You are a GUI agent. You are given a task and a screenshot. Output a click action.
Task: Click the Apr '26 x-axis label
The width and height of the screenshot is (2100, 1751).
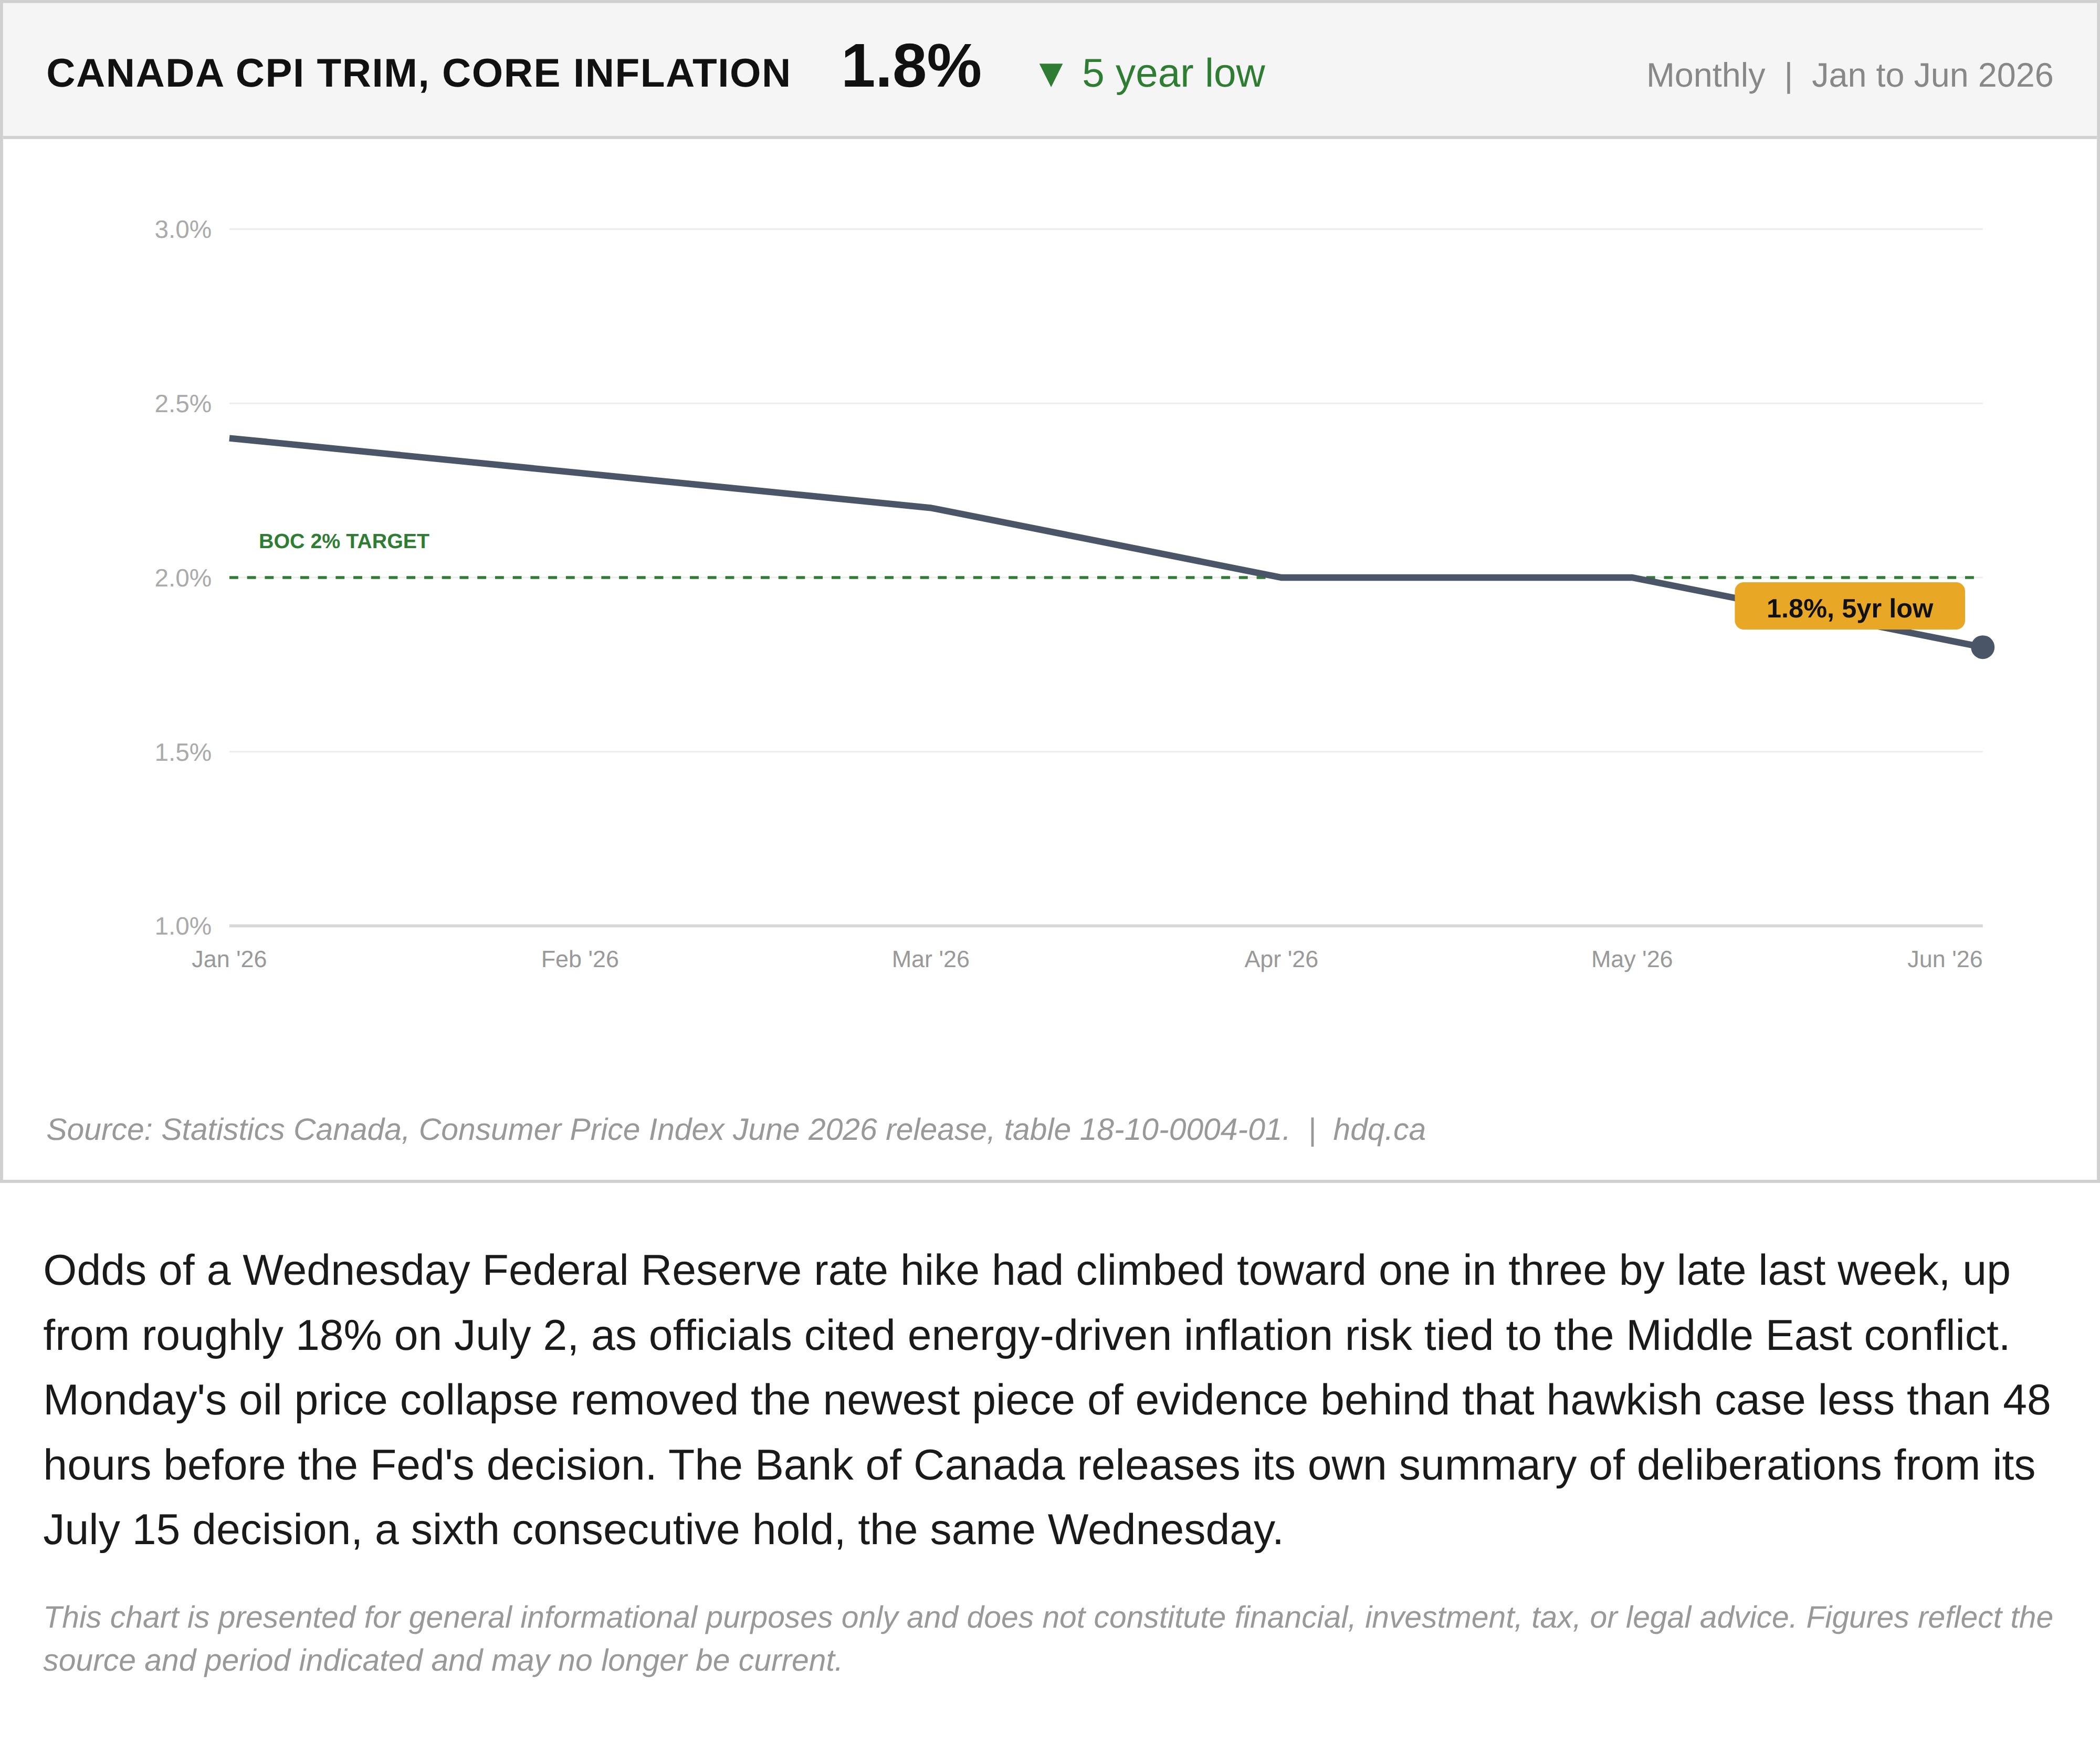tap(1281, 959)
